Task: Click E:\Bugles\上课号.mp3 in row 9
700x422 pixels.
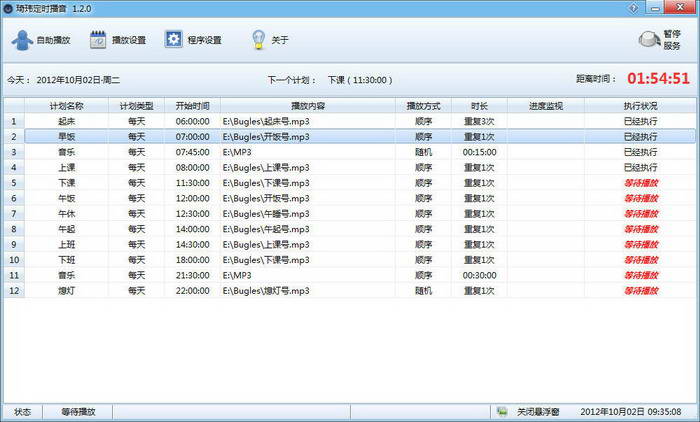Action: click(266, 245)
